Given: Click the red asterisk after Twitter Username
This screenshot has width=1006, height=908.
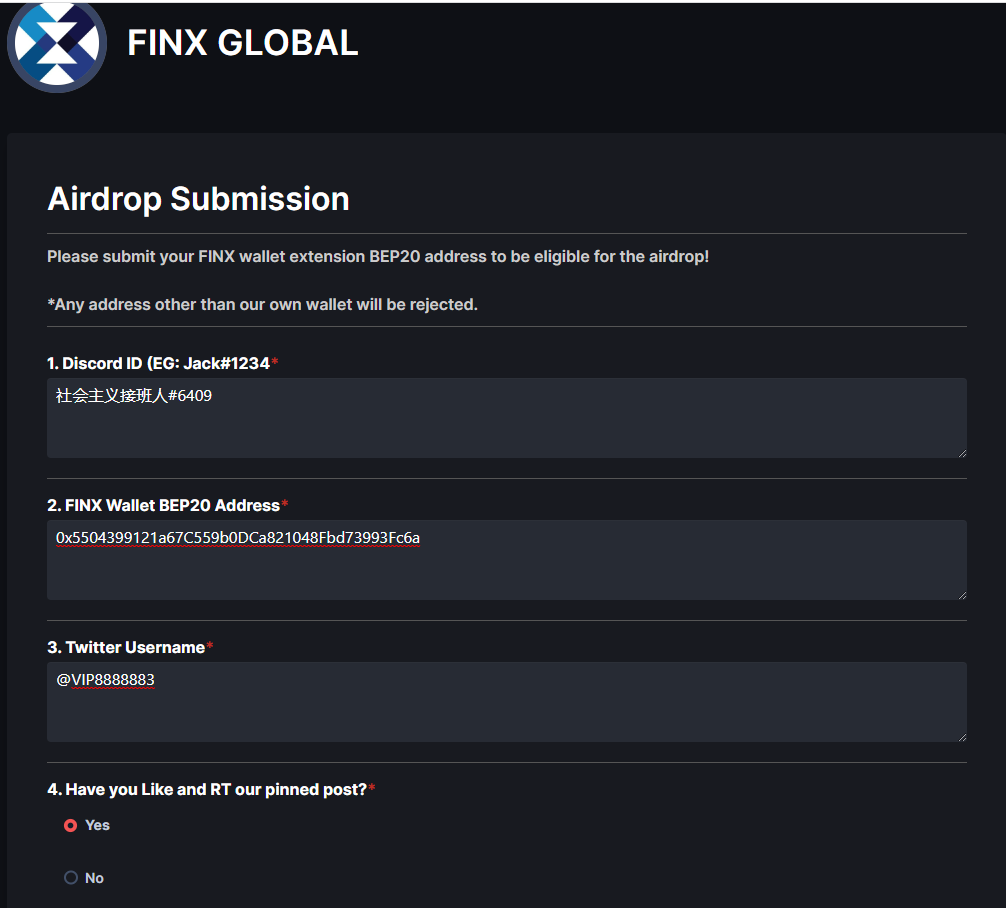Looking at the screenshot, I should tap(210, 647).
